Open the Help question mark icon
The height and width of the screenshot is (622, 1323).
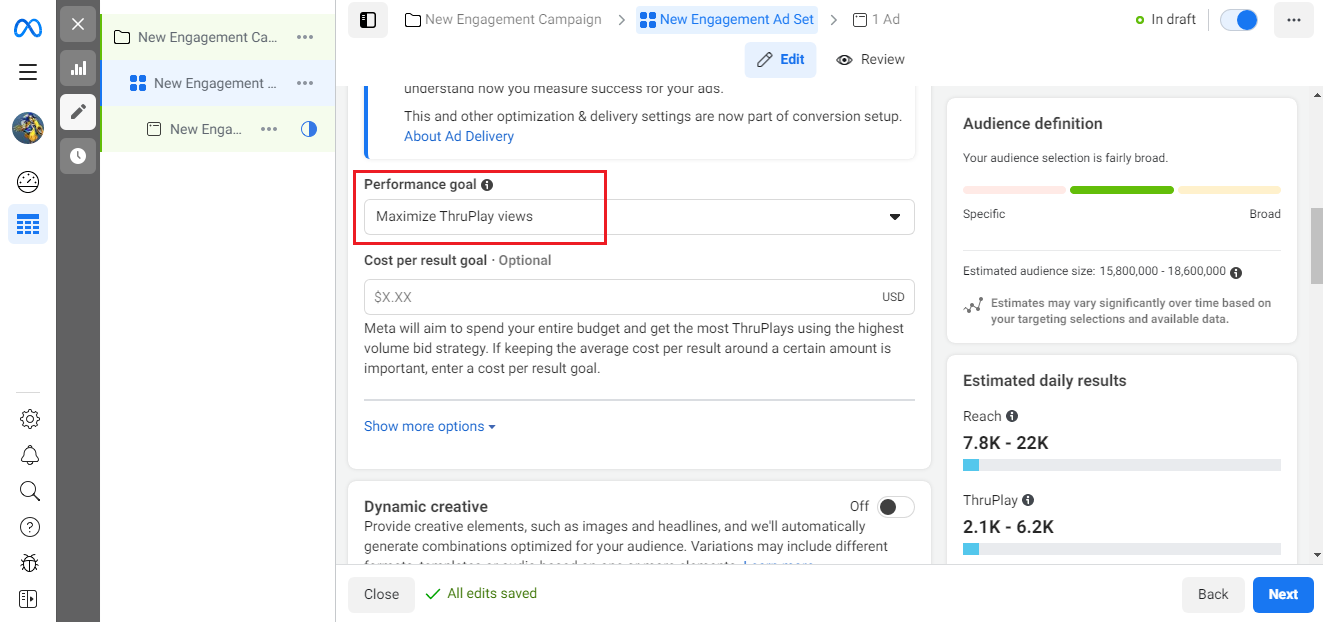click(x=30, y=527)
